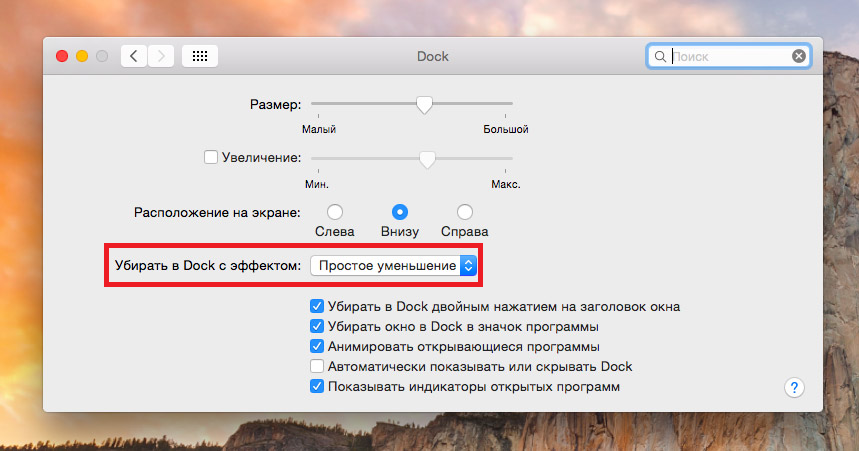Toggle Показывать индикаторы открытых программ checkbox

[x=317, y=386]
